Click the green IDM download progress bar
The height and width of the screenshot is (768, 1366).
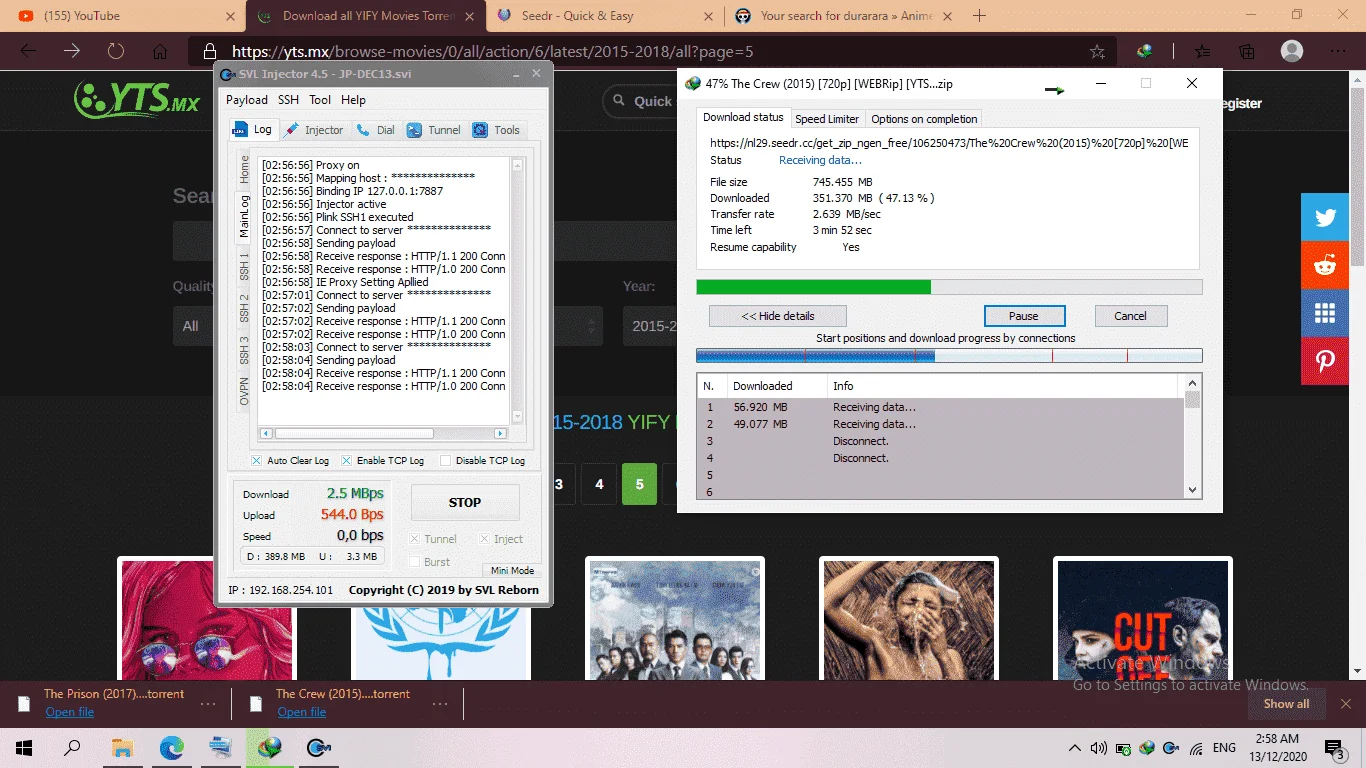click(949, 287)
